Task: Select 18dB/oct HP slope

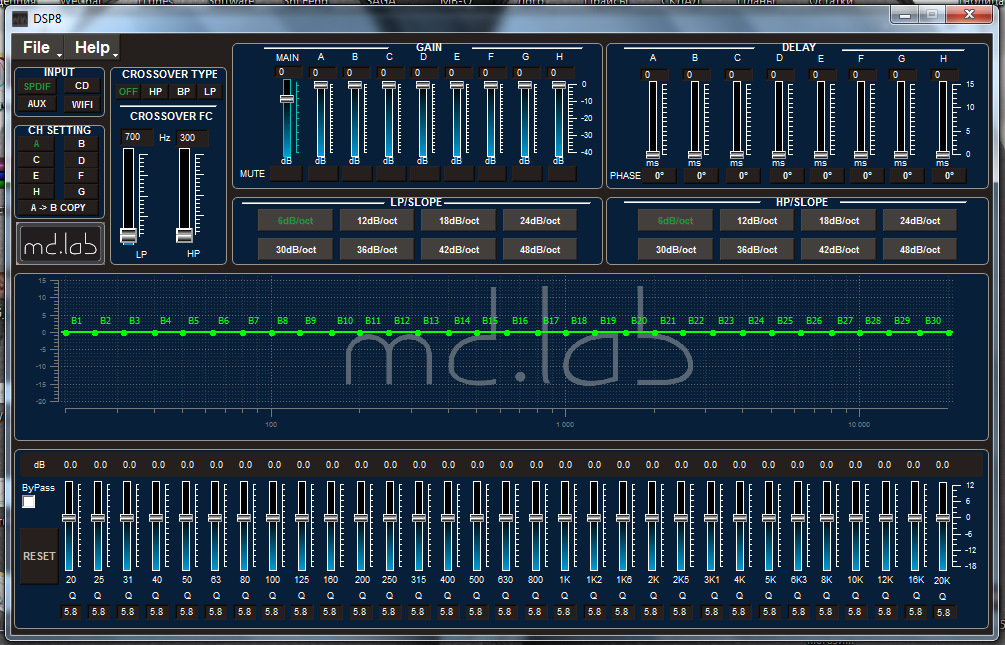Action: point(838,221)
